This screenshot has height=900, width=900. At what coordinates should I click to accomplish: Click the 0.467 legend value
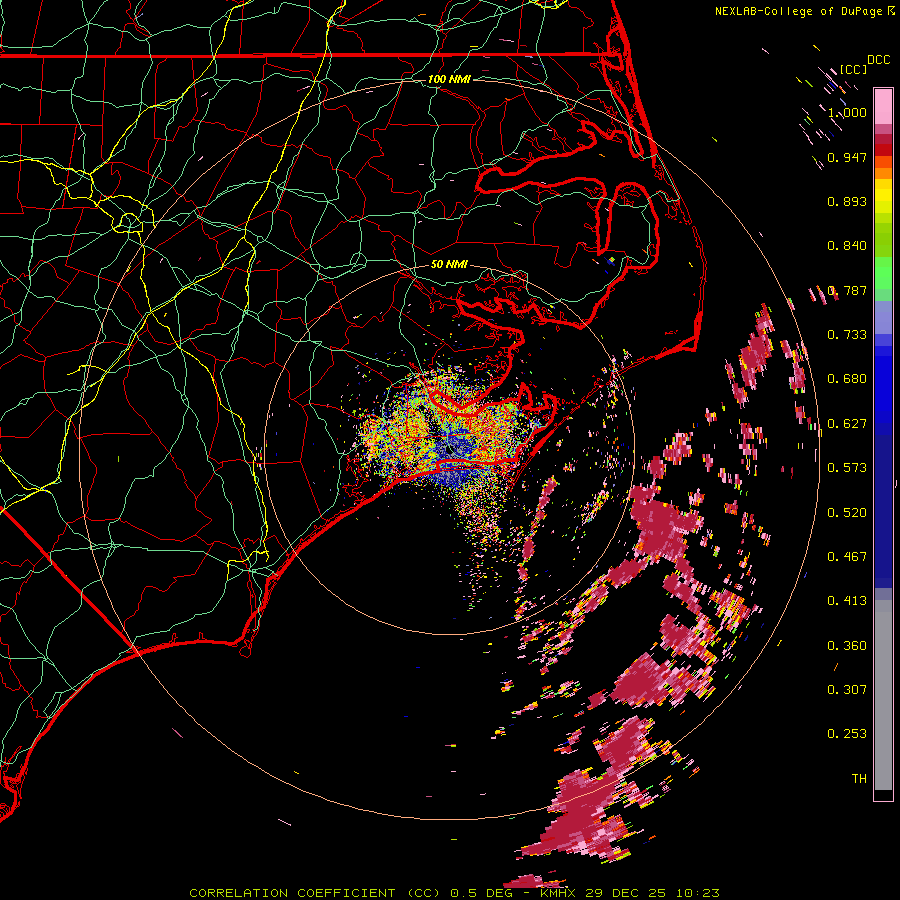click(x=847, y=557)
